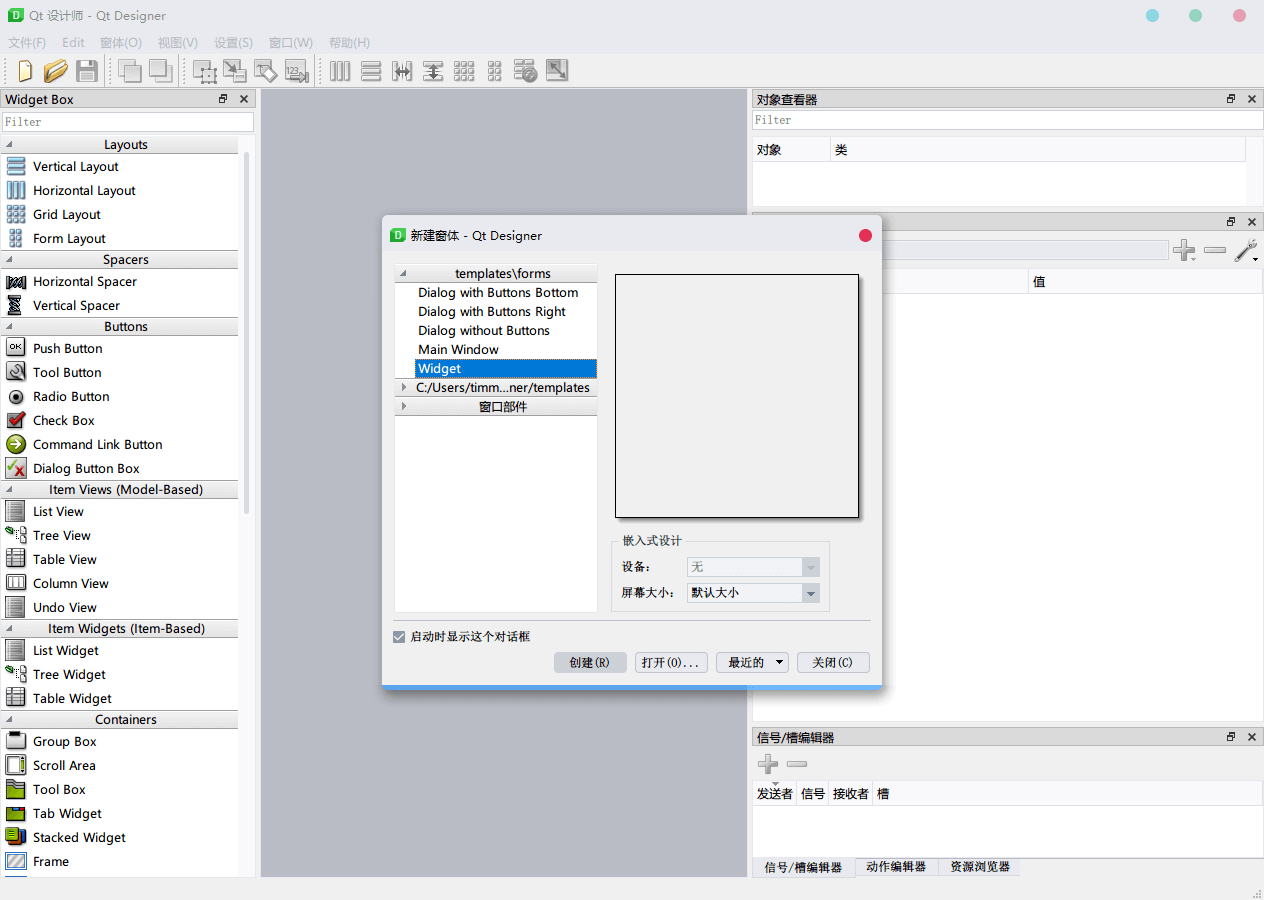Click the Lay Out Horizontally toolbar icon
This screenshot has height=900, width=1264.
click(340, 71)
